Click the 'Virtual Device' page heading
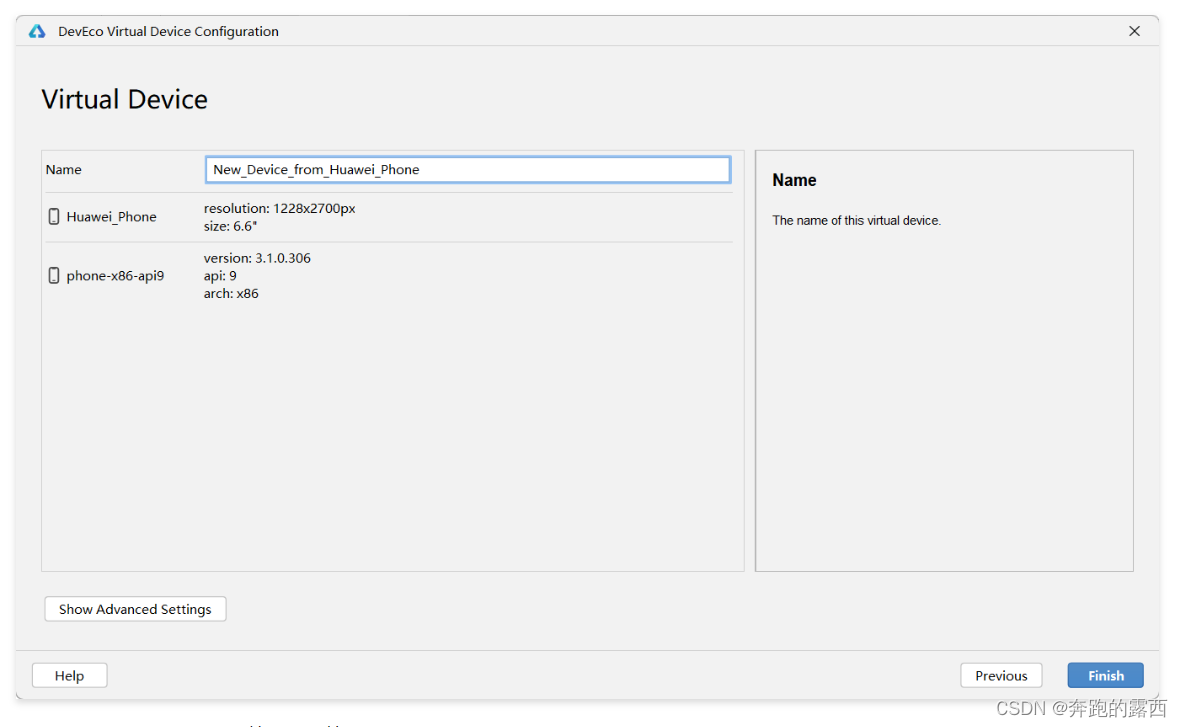The width and height of the screenshot is (1183, 727). point(124,100)
